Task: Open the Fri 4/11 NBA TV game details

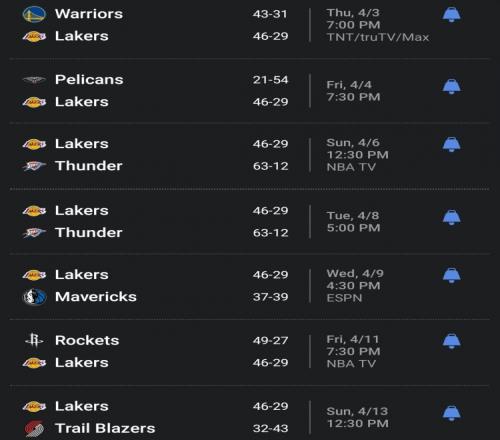Action: coord(353,352)
